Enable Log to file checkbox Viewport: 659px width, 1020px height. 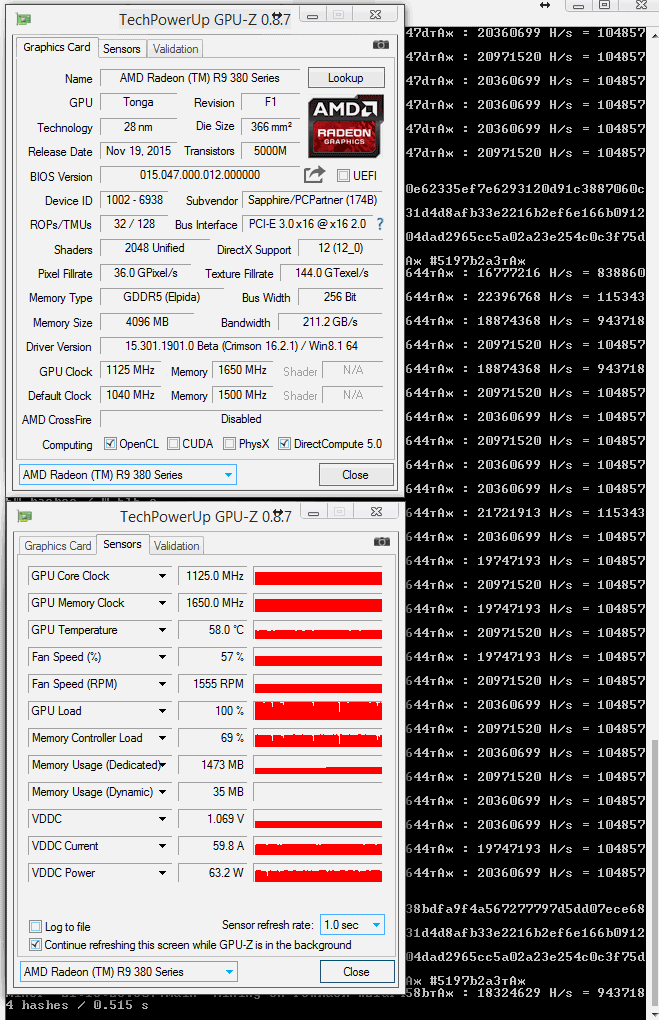[x=36, y=926]
